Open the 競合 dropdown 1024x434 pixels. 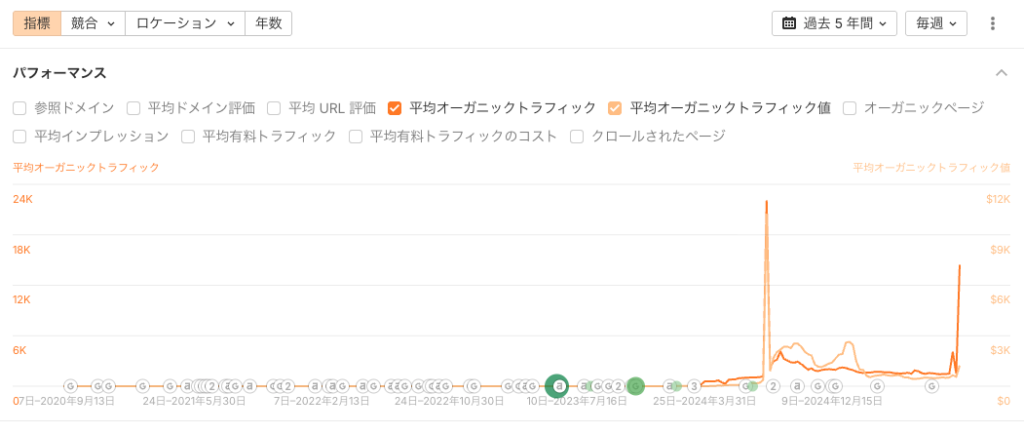click(92, 23)
